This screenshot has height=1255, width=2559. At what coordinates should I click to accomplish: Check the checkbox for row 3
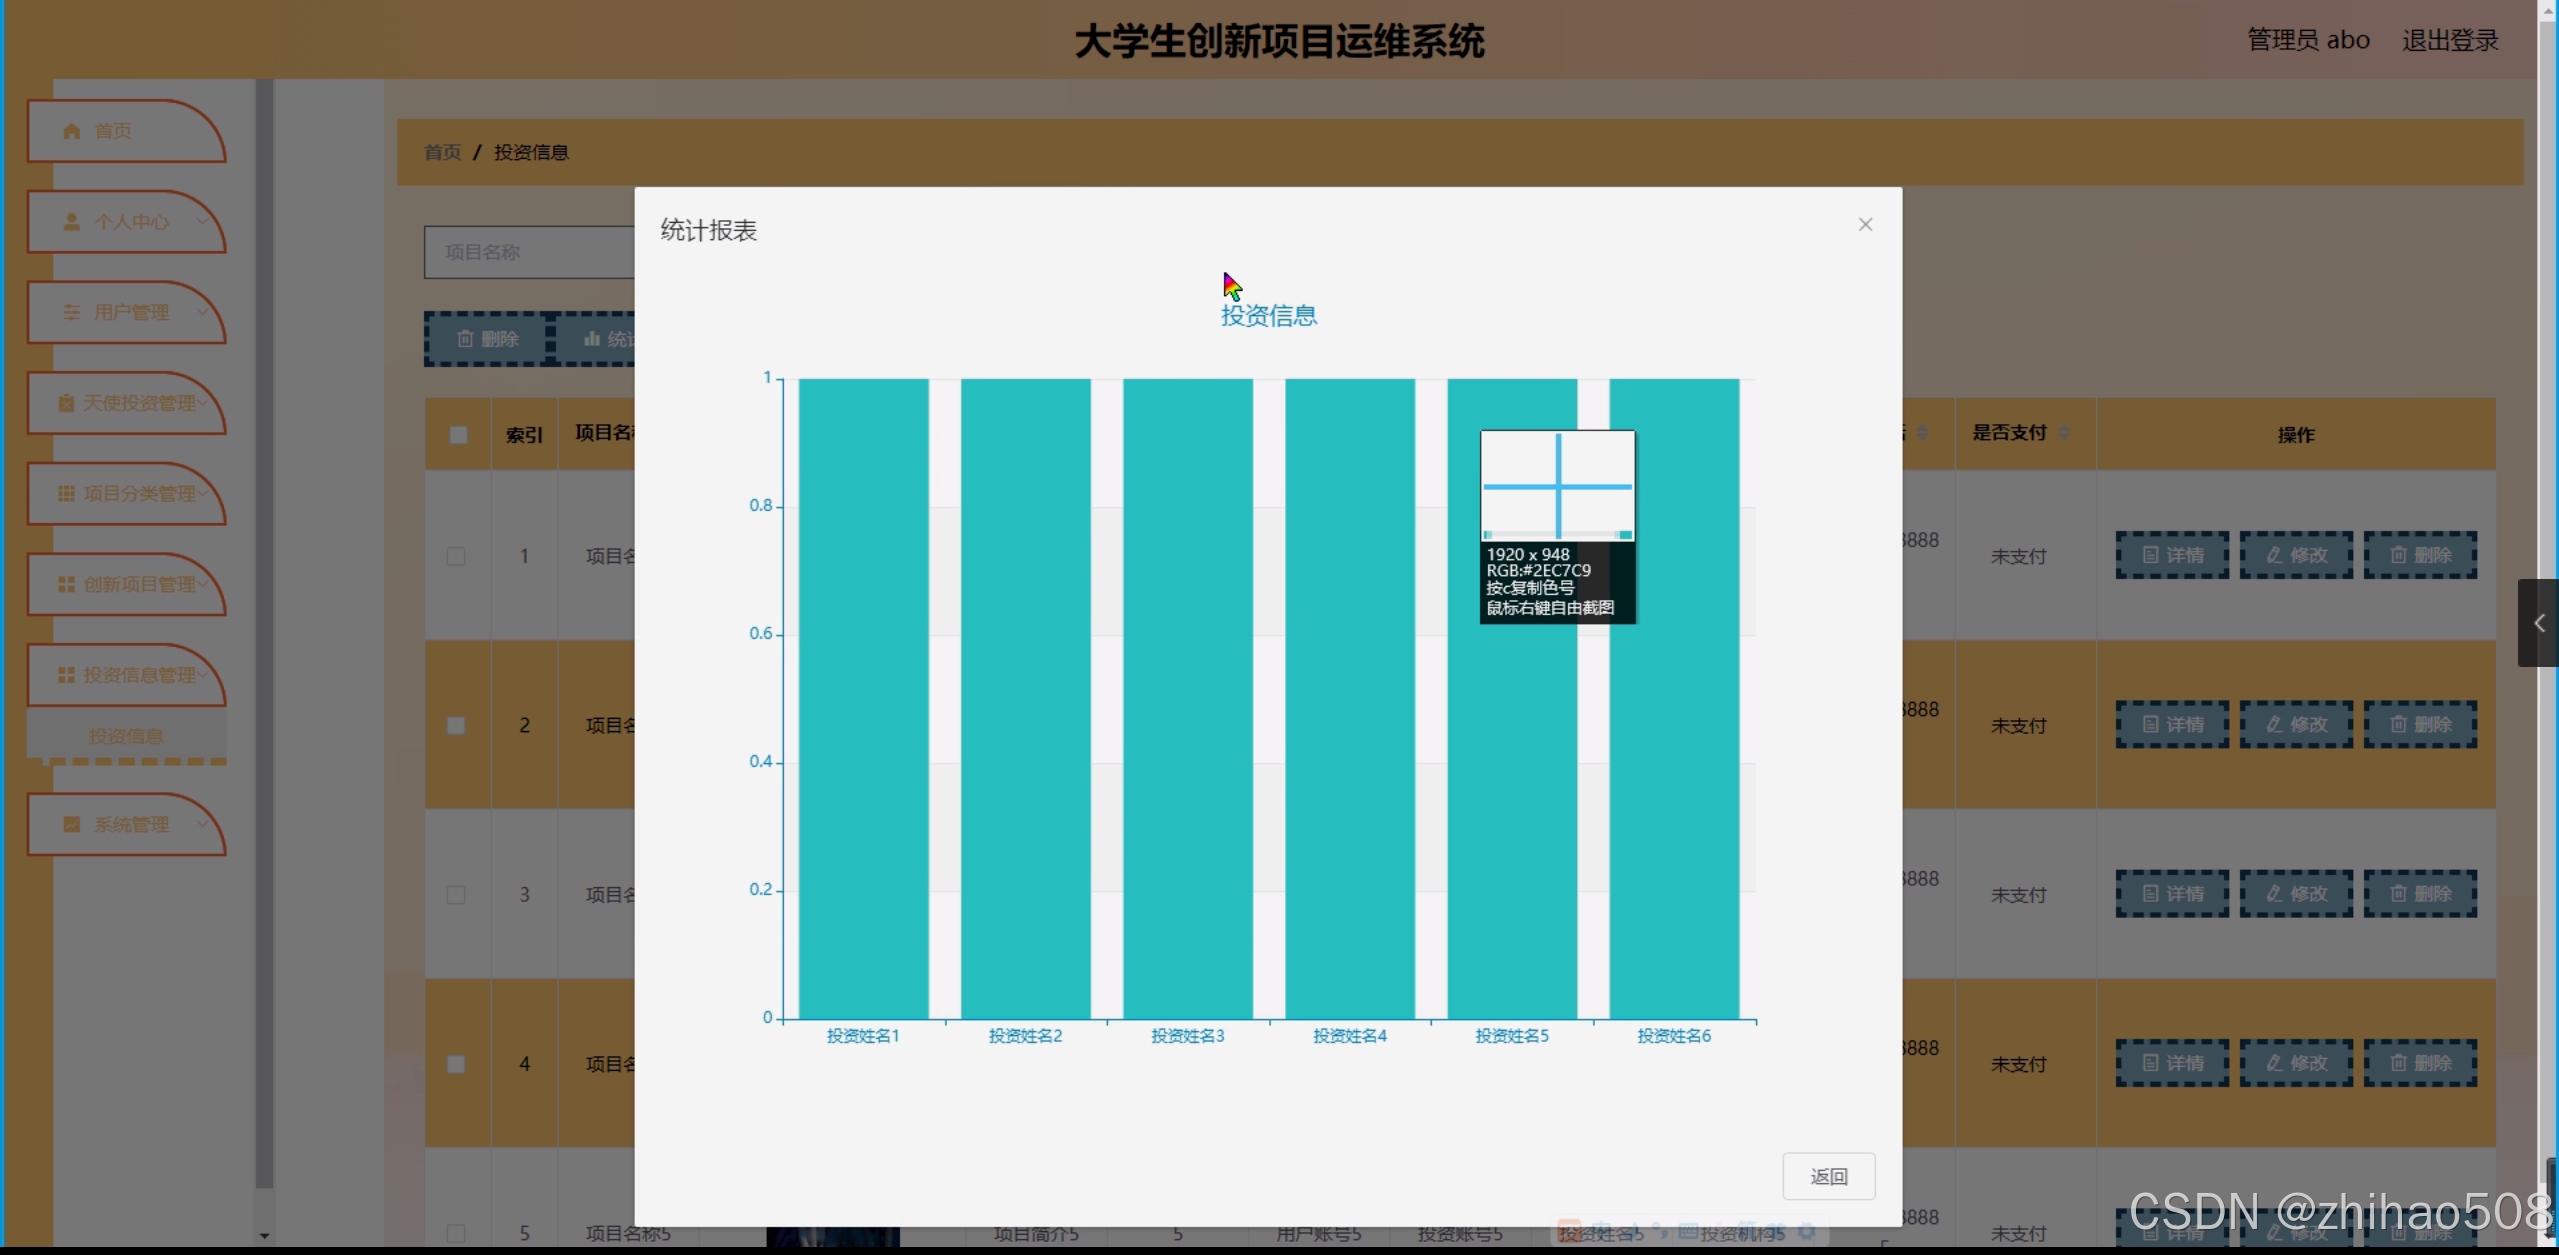pos(456,895)
